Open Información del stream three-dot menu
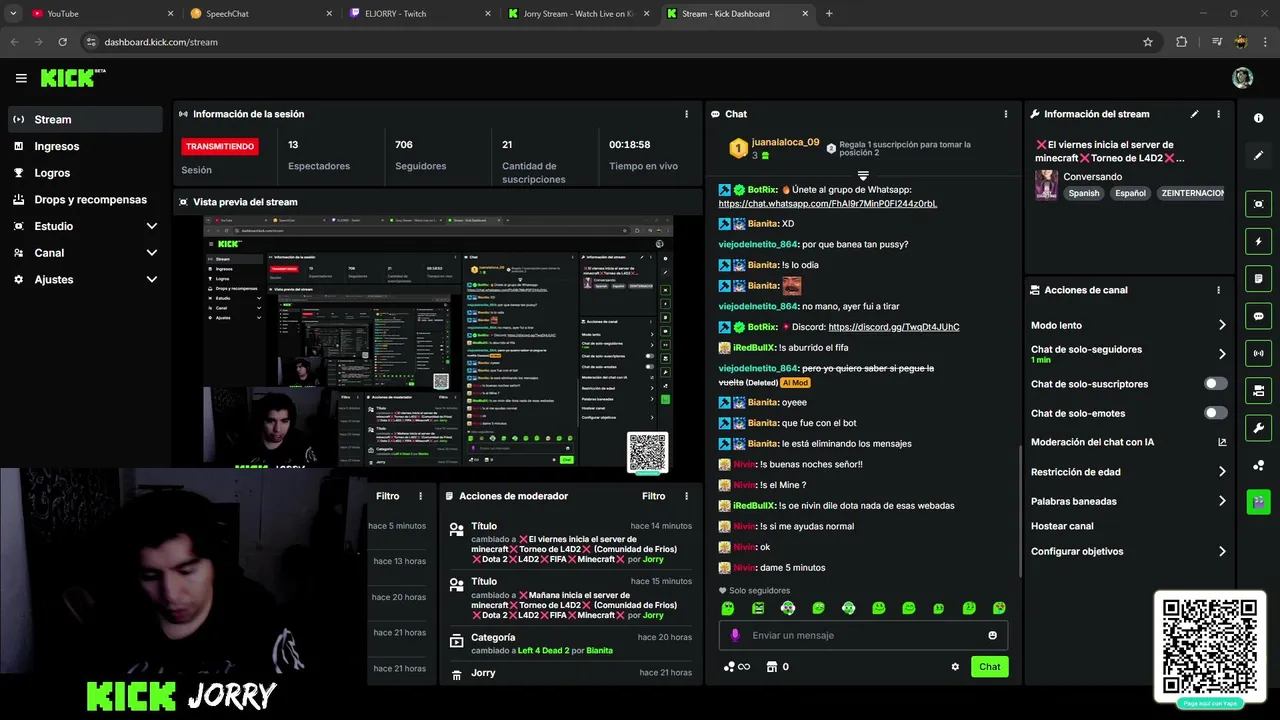 click(1218, 114)
